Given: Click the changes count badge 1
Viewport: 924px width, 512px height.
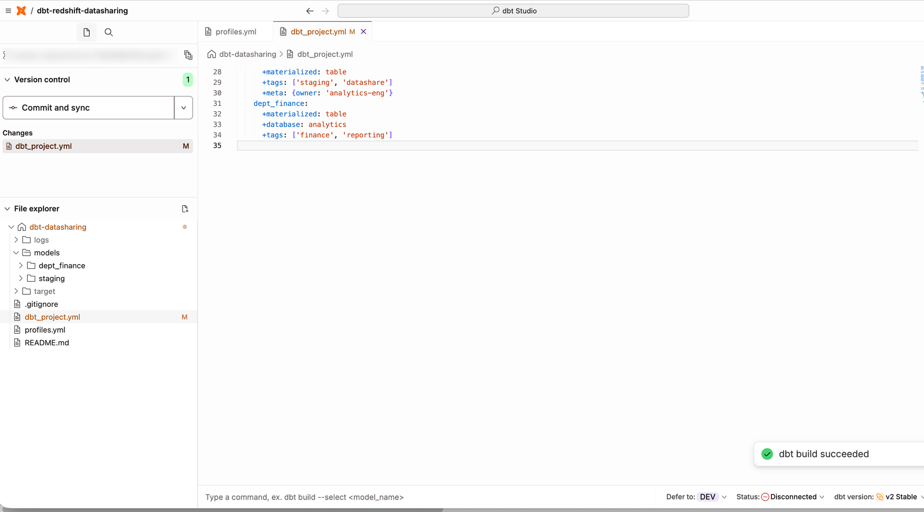Looking at the screenshot, I should (x=187, y=80).
